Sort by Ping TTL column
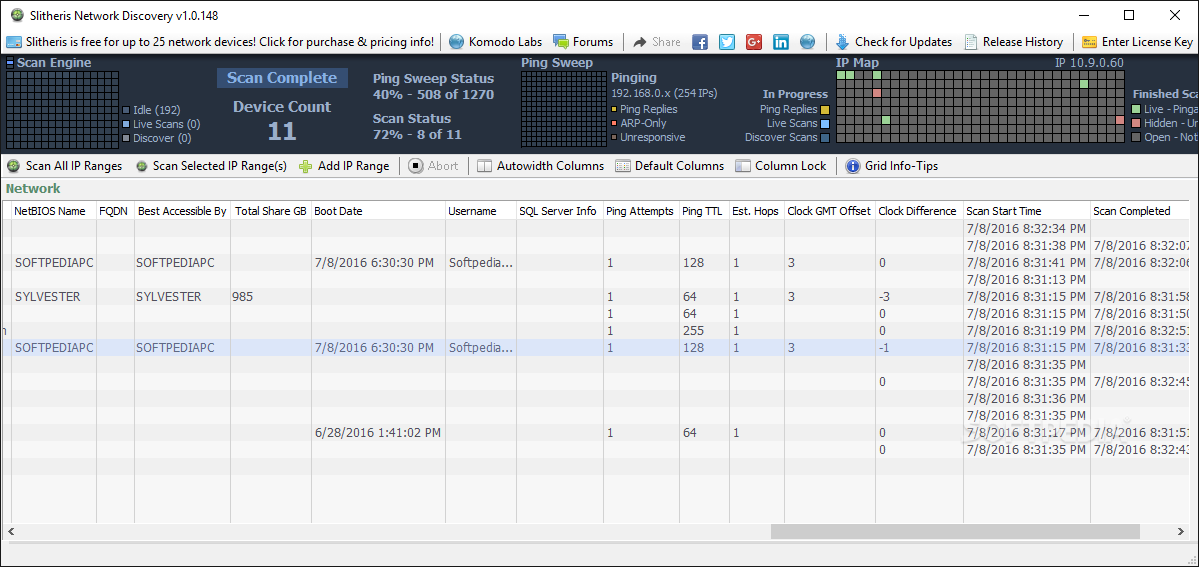The height and width of the screenshot is (567, 1199). (703, 211)
